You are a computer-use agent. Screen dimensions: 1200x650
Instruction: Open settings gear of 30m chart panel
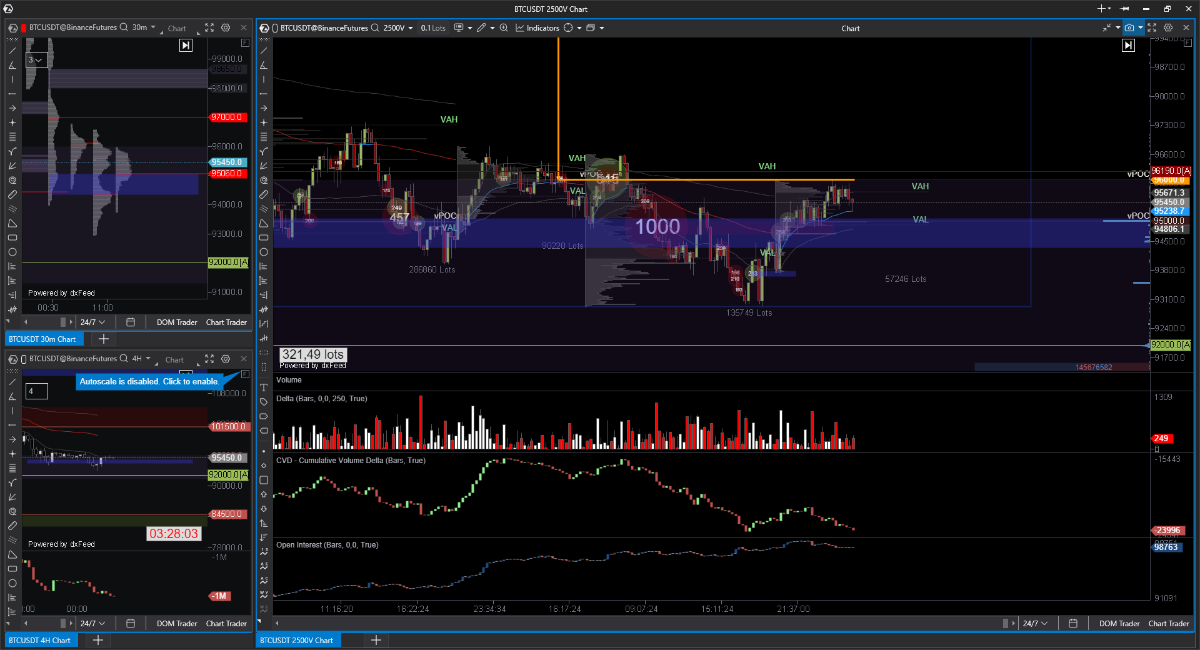click(x=225, y=28)
